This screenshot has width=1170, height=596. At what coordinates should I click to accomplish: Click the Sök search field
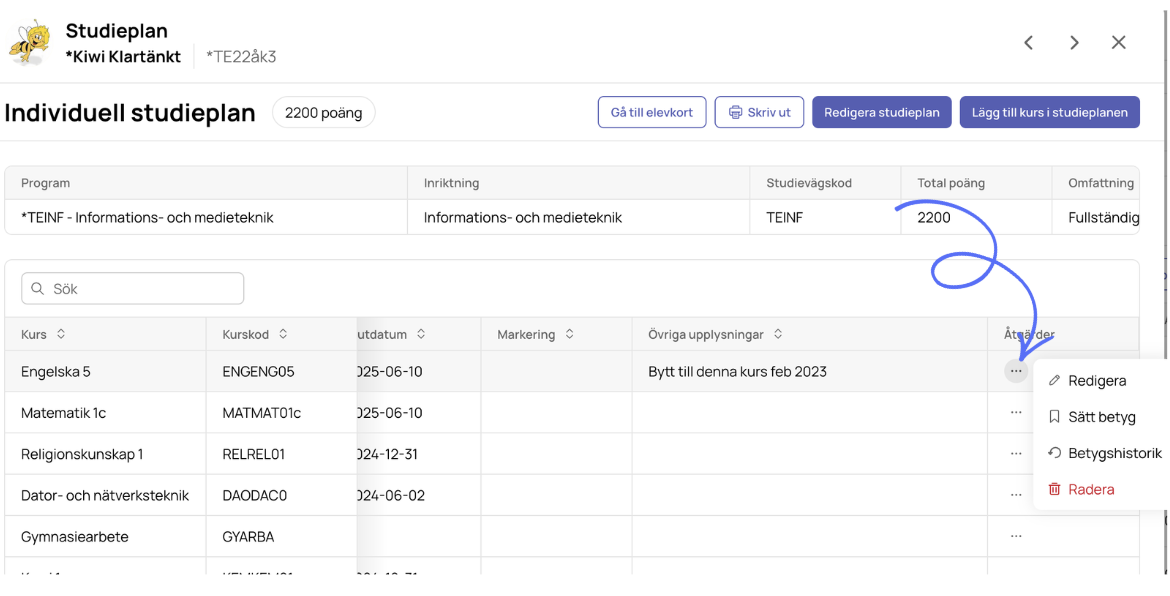pyautogui.click(x=133, y=289)
